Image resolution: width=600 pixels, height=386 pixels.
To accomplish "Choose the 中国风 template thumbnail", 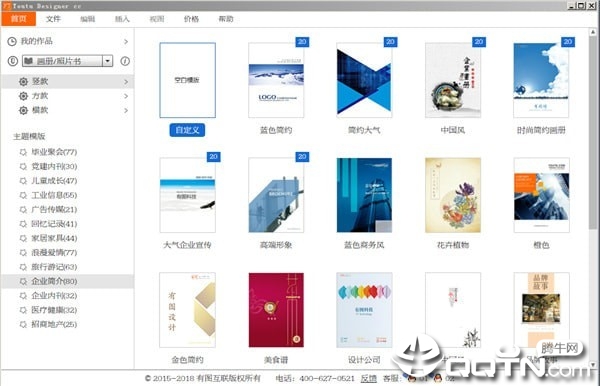I will pyautogui.click(x=453, y=80).
